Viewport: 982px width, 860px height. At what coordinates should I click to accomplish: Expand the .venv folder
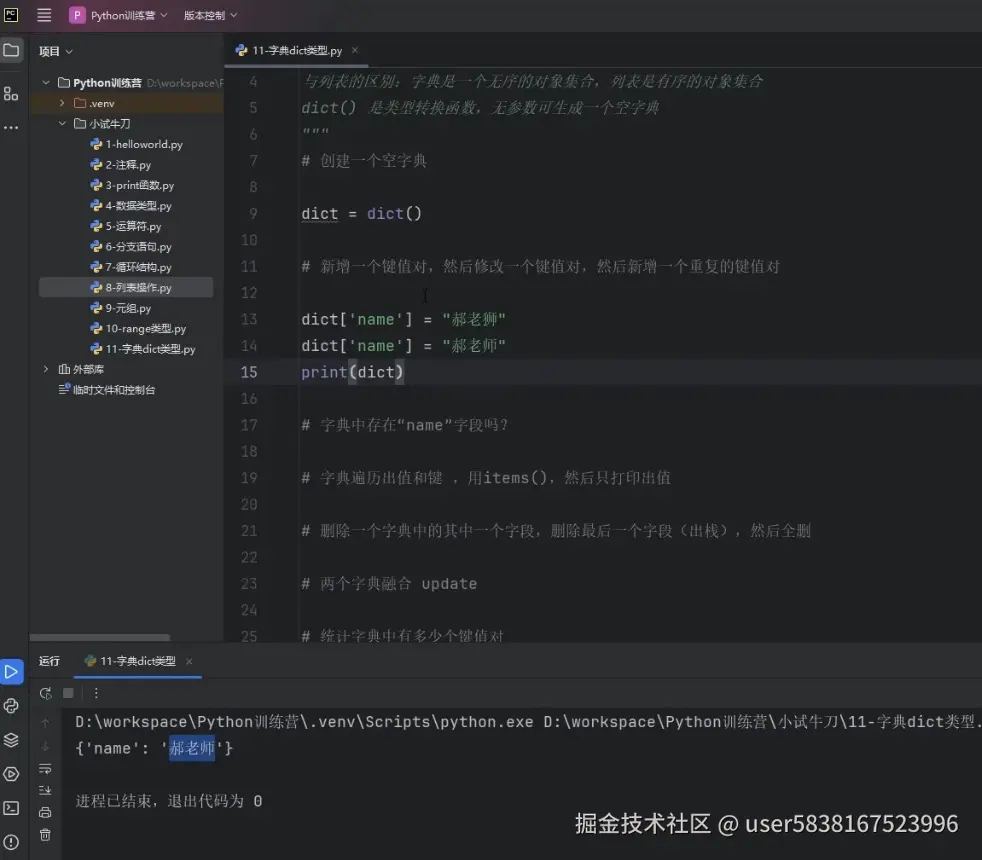point(62,103)
